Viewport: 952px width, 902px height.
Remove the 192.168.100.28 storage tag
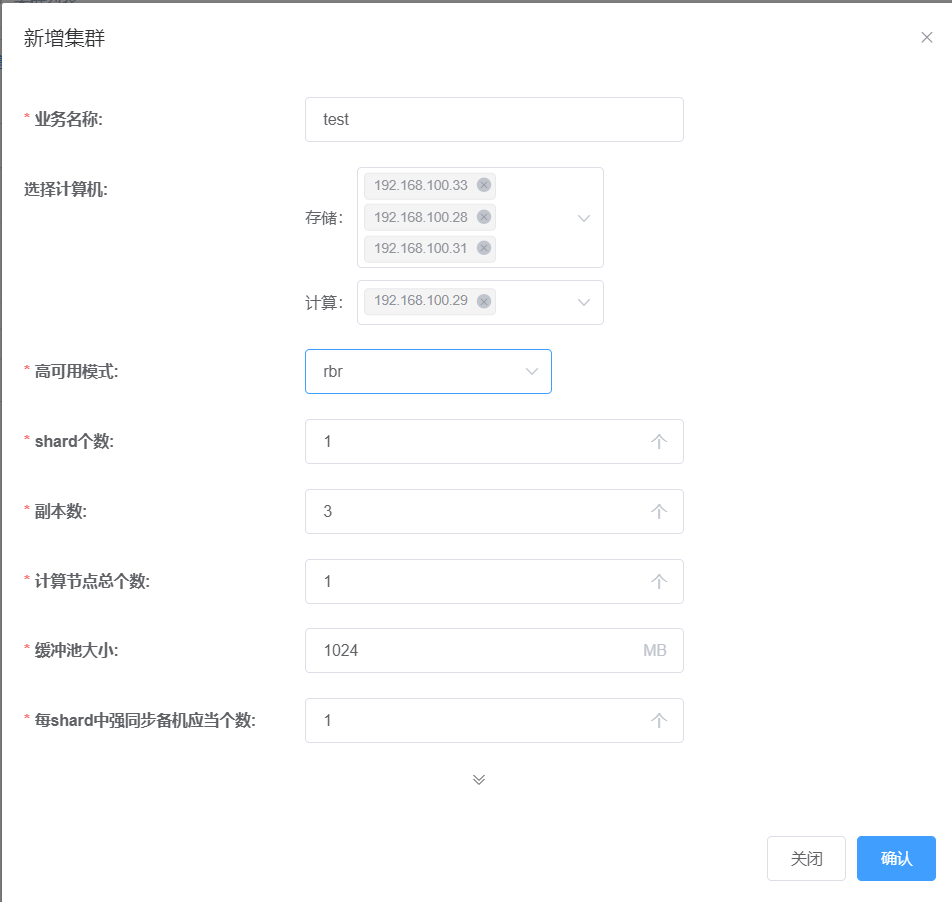484,217
